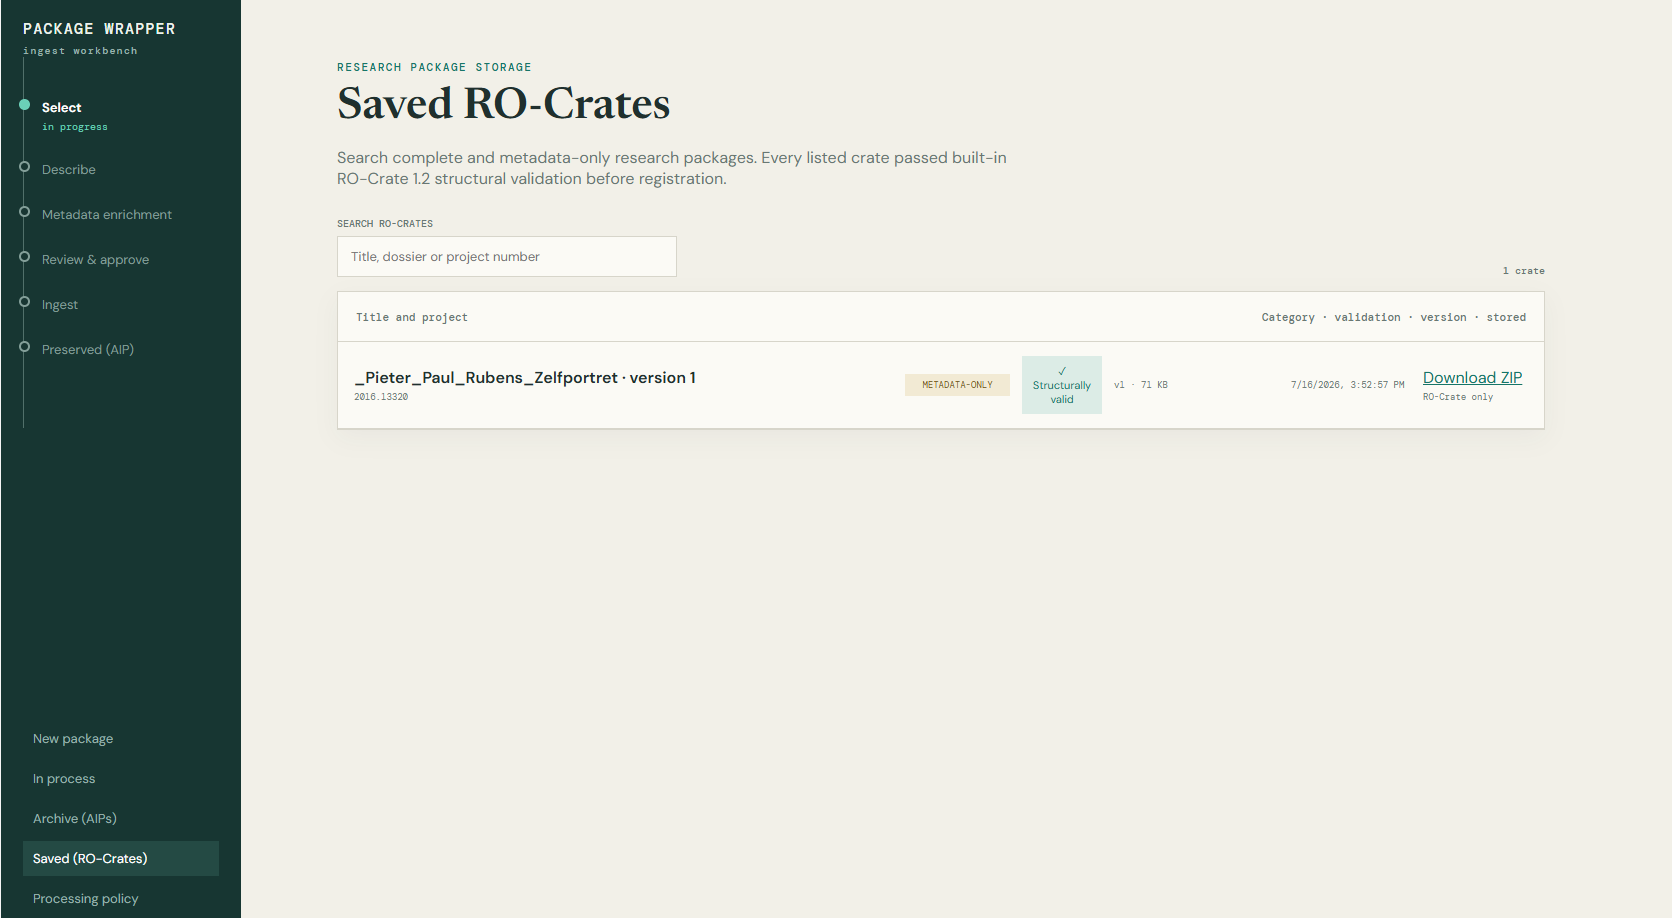Open the Processing policy page
The height and width of the screenshot is (918, 1672).
click(x=121, y=899)
